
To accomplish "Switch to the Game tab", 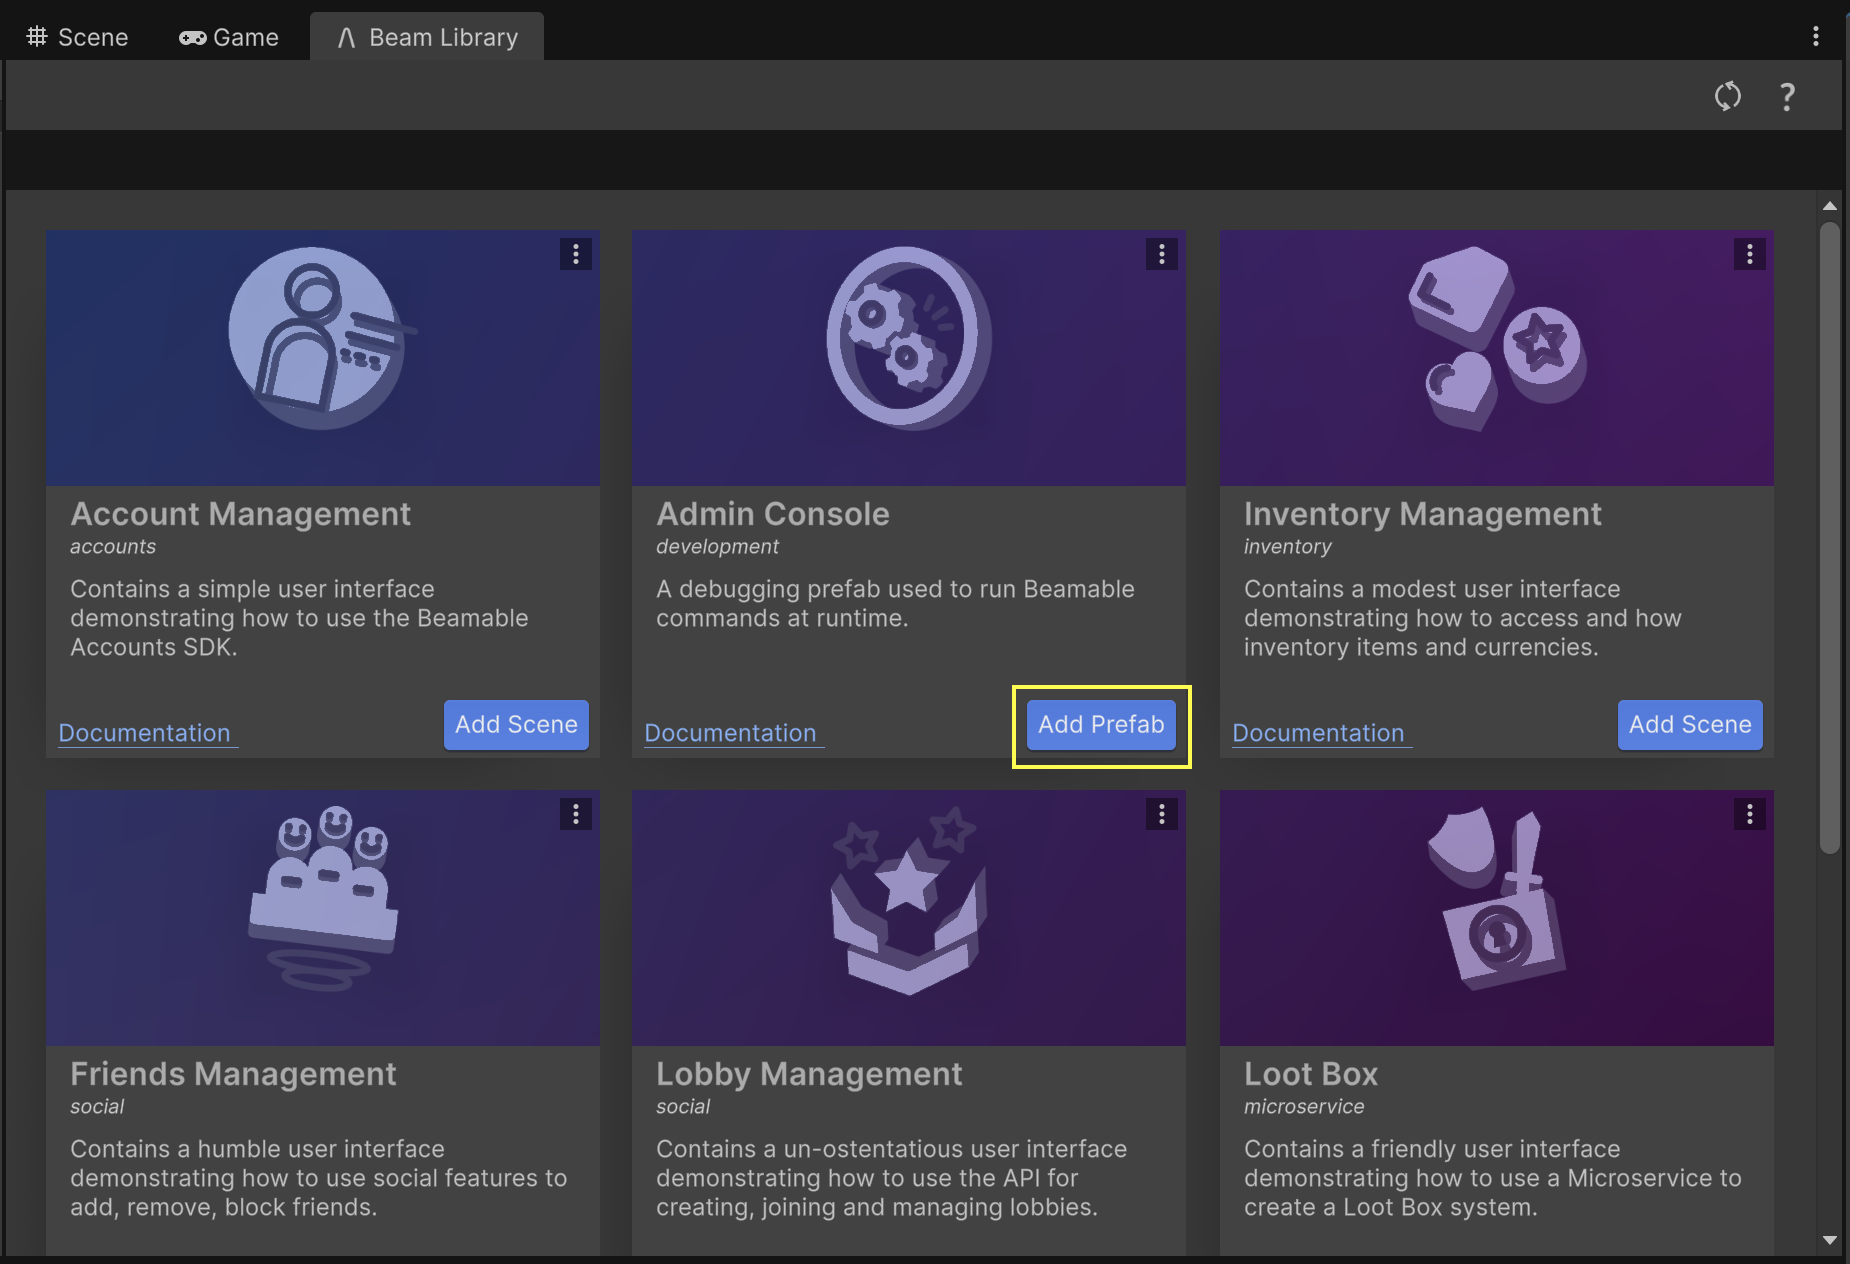I will [229, 38].
